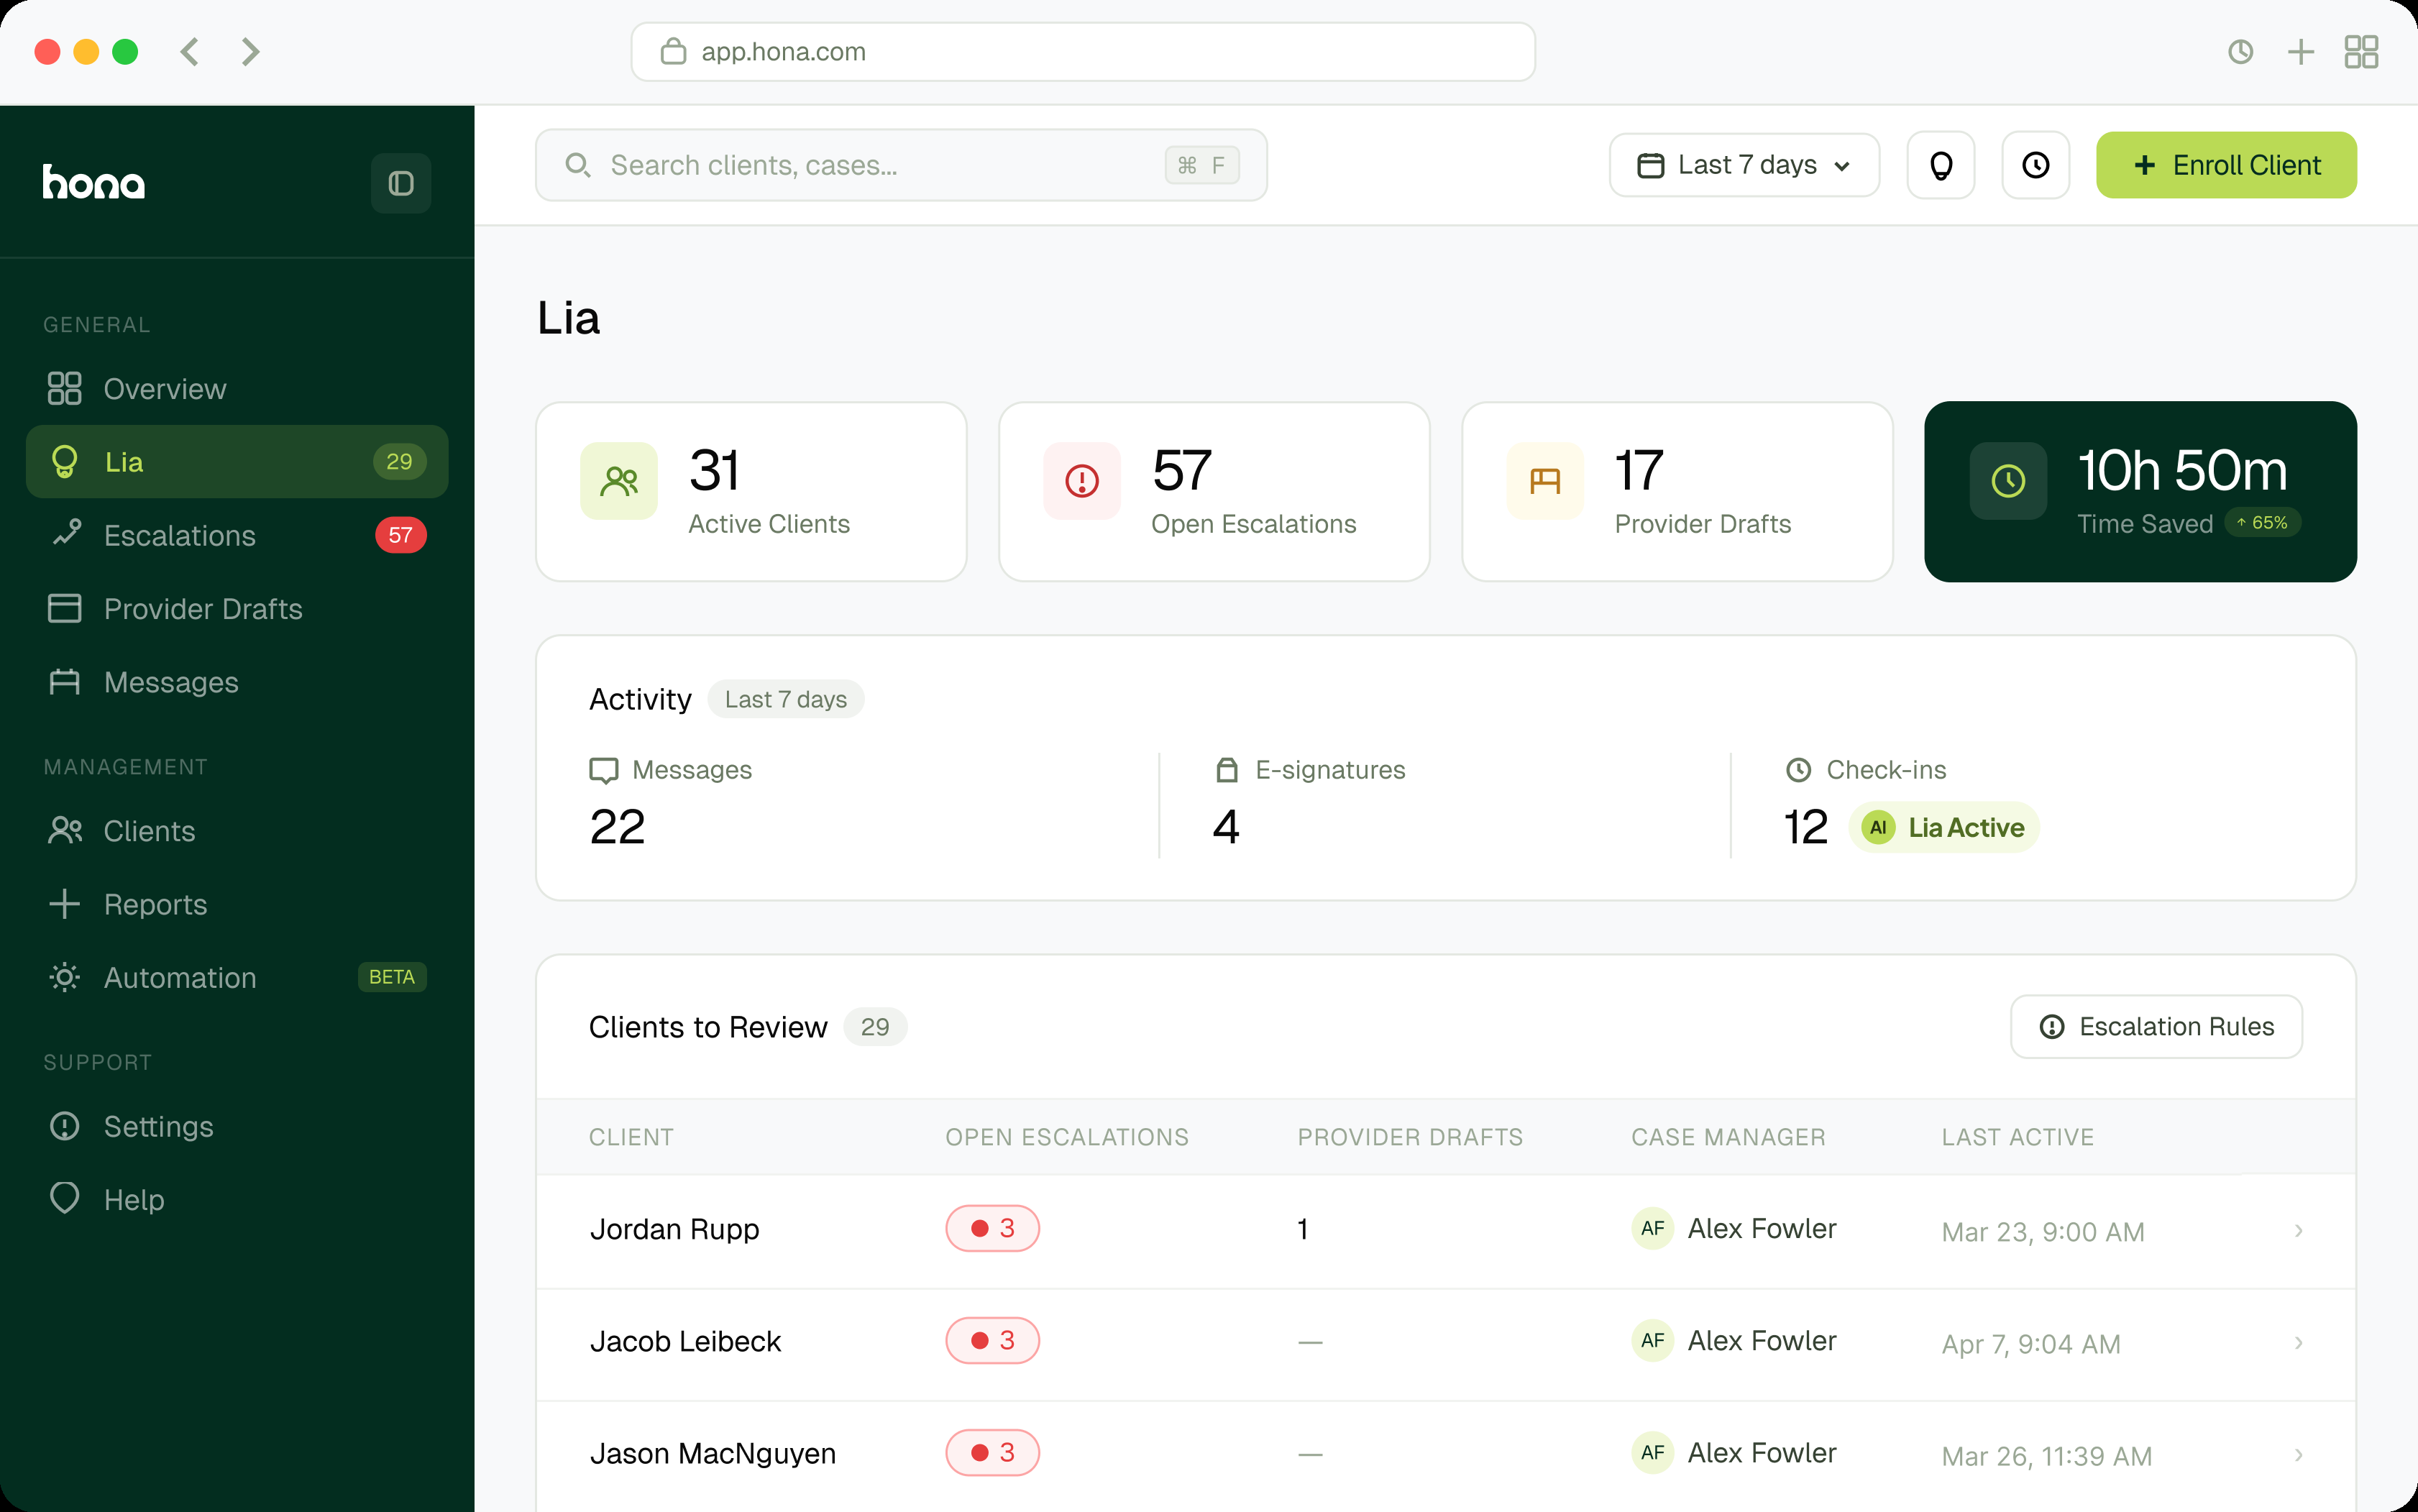Open a new browser tab with plus icon
Image resolution: width=2418 pixels, height=1512 pixels.
tap(2301, 52)
